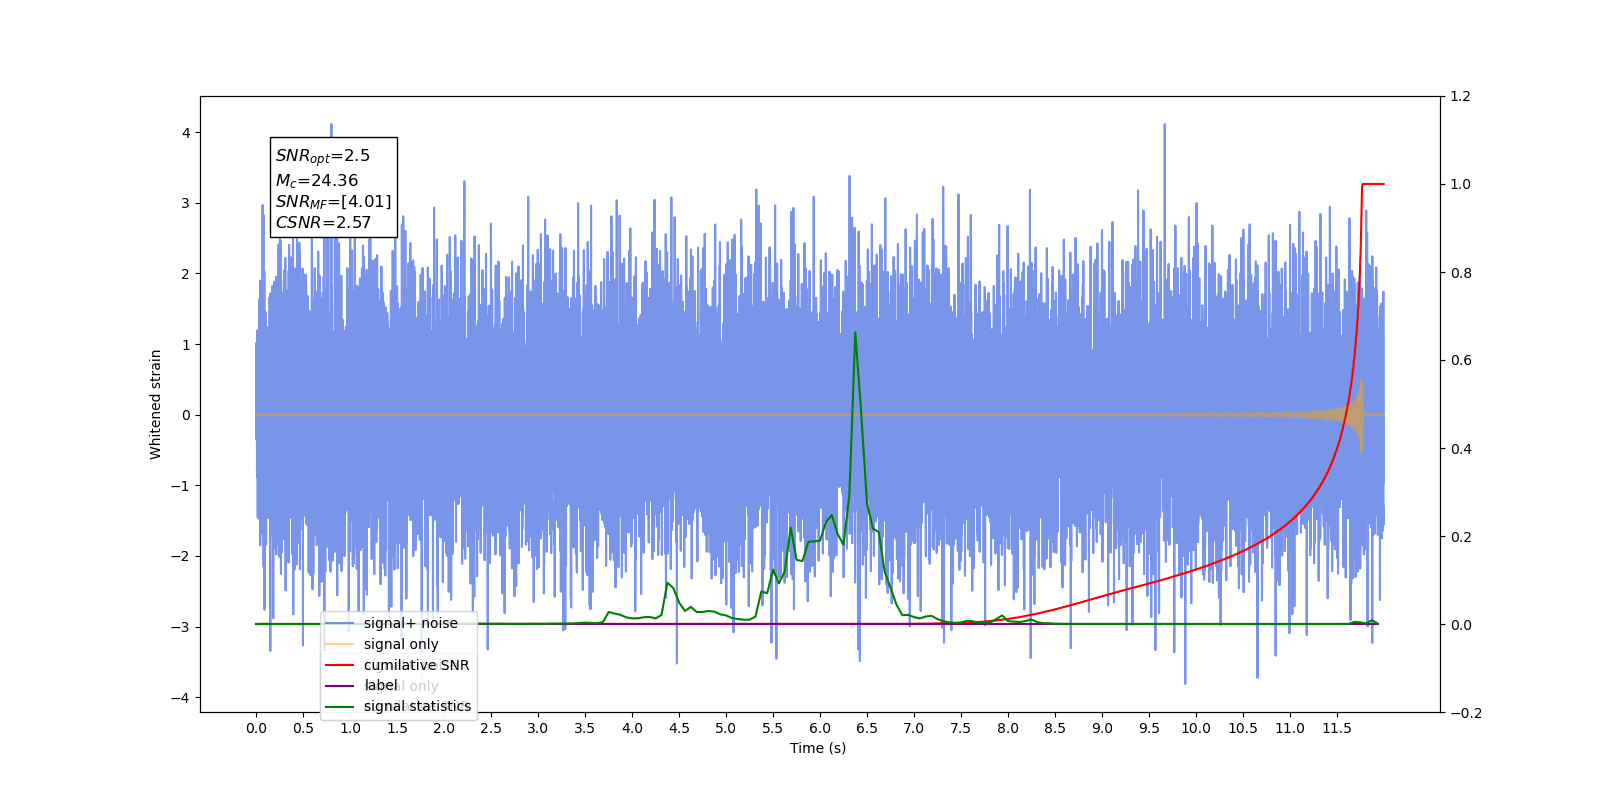Click the CSNR=2.57 annotation text
Screen dimensions: 1600x800
[x=323, y=223]
